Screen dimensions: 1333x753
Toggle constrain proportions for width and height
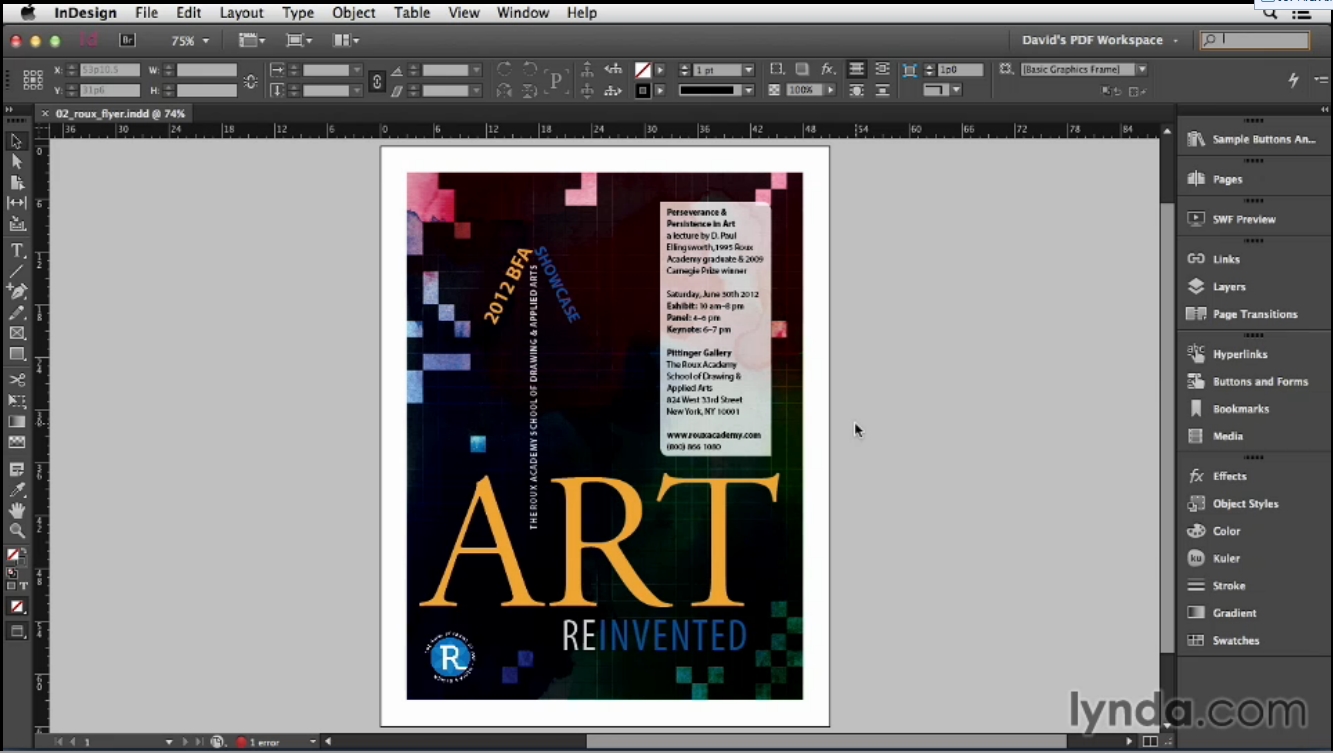[x=250, y=80]
